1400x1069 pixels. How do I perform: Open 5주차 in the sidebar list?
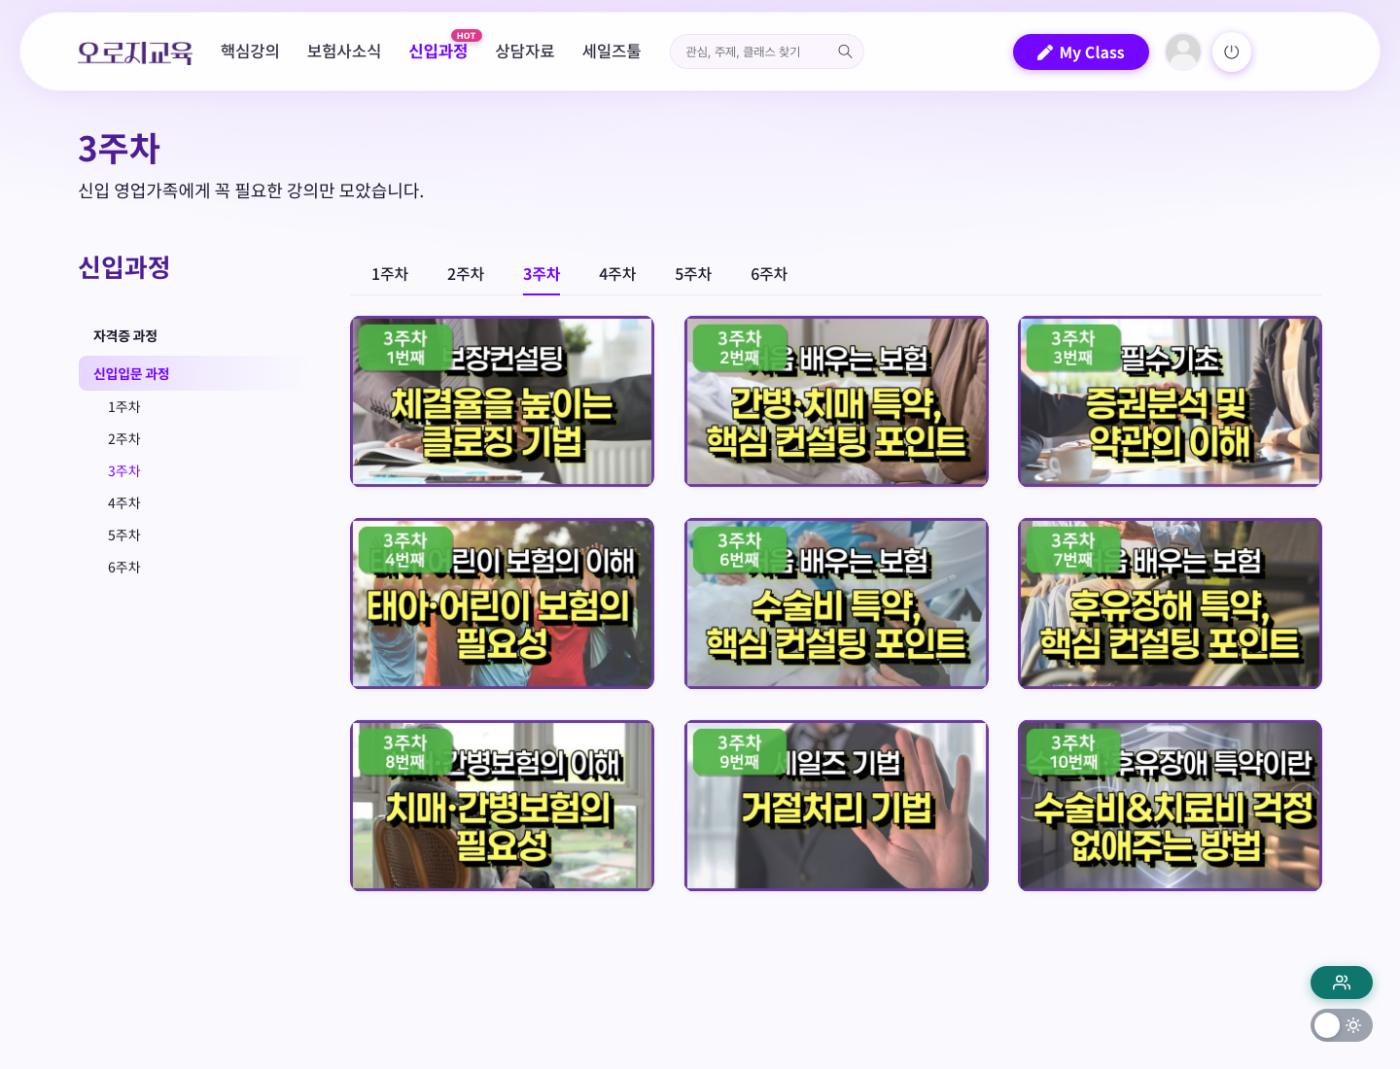124,535
